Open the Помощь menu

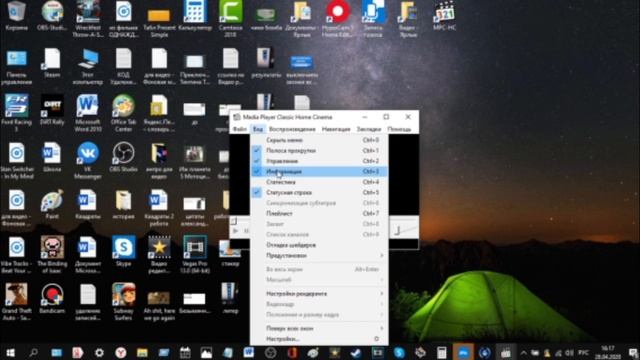pos(399,129)
